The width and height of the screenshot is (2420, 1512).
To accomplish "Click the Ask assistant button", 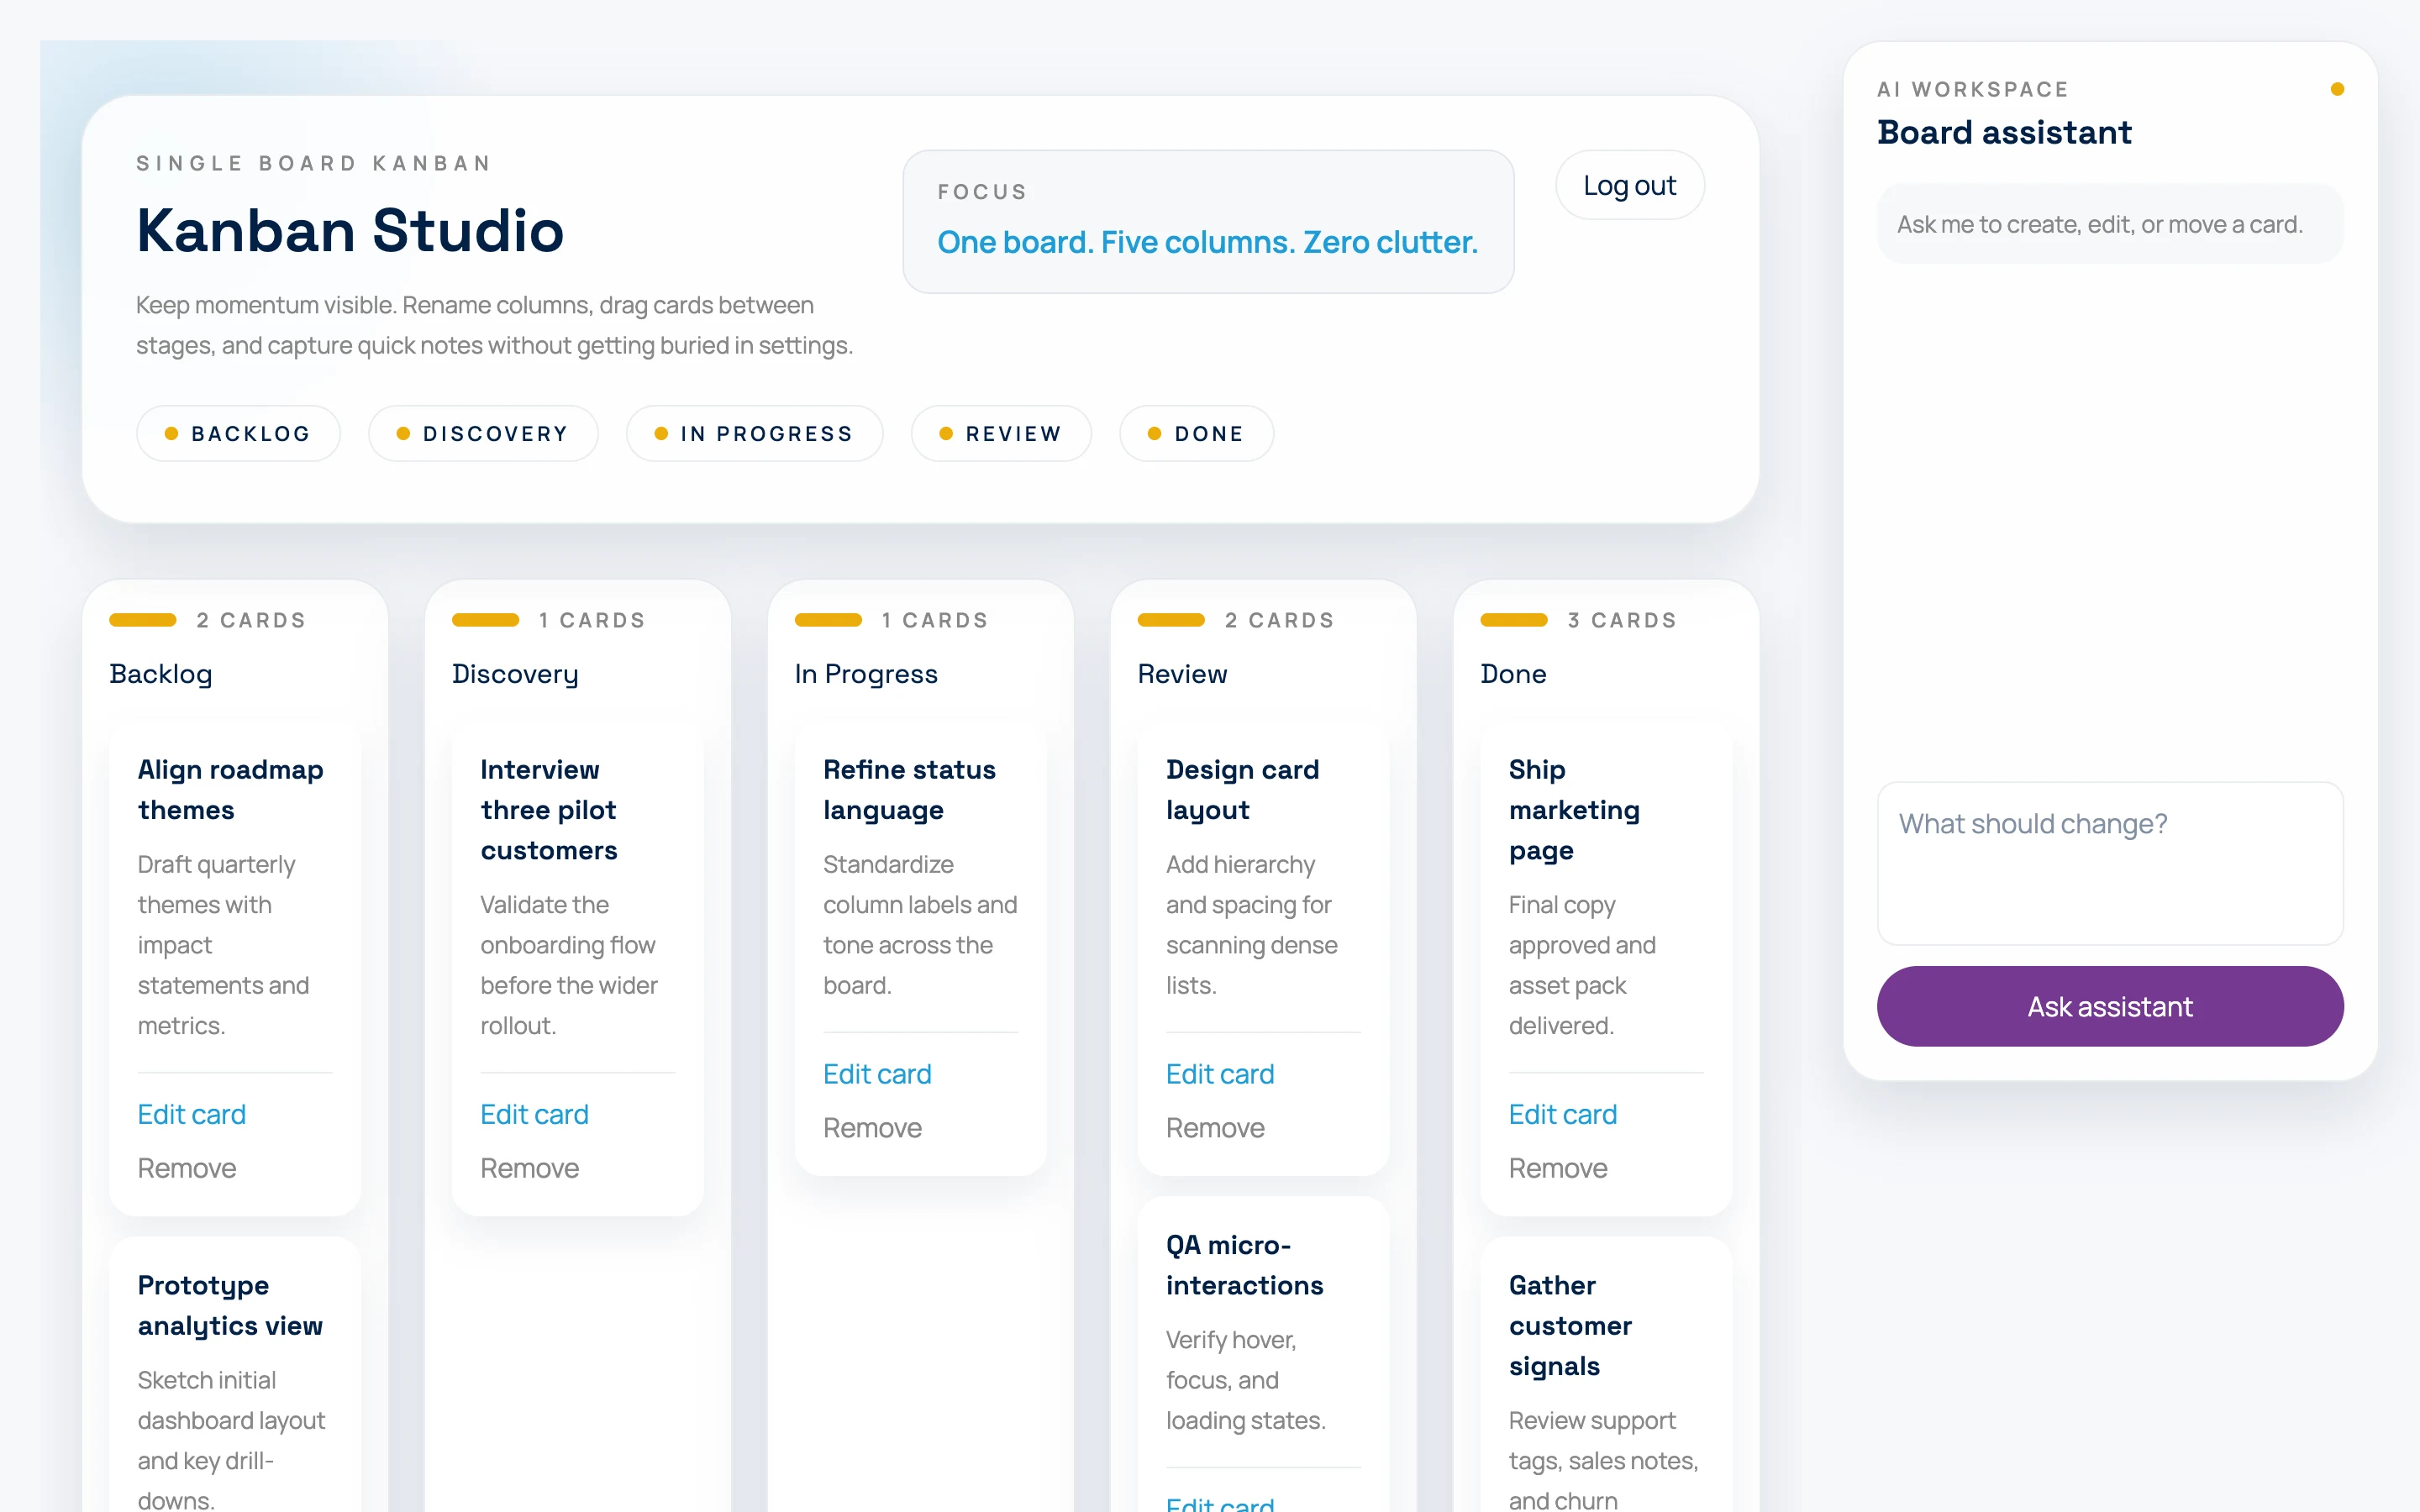I will point(2109,1006).
